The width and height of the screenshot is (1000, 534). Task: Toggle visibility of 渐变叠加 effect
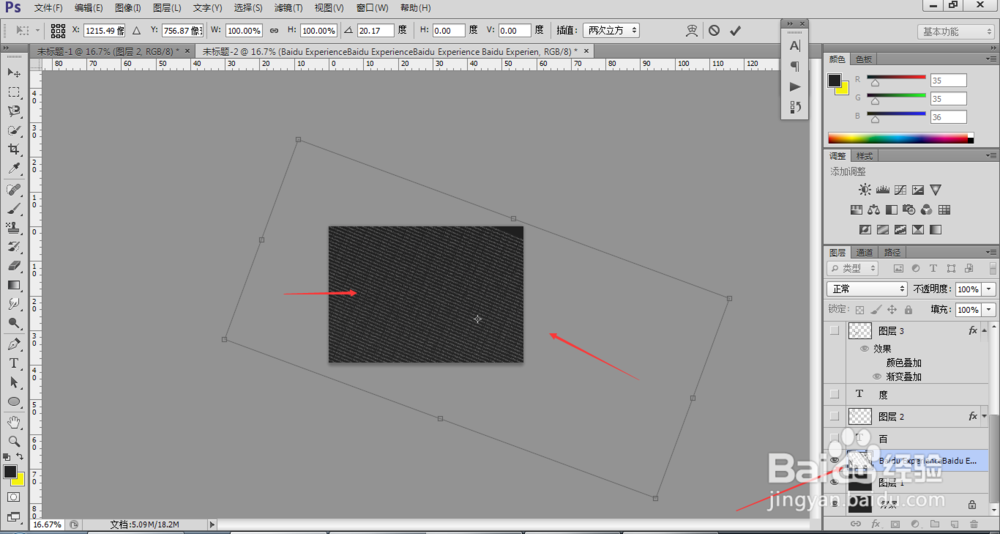tap(877, 376)
